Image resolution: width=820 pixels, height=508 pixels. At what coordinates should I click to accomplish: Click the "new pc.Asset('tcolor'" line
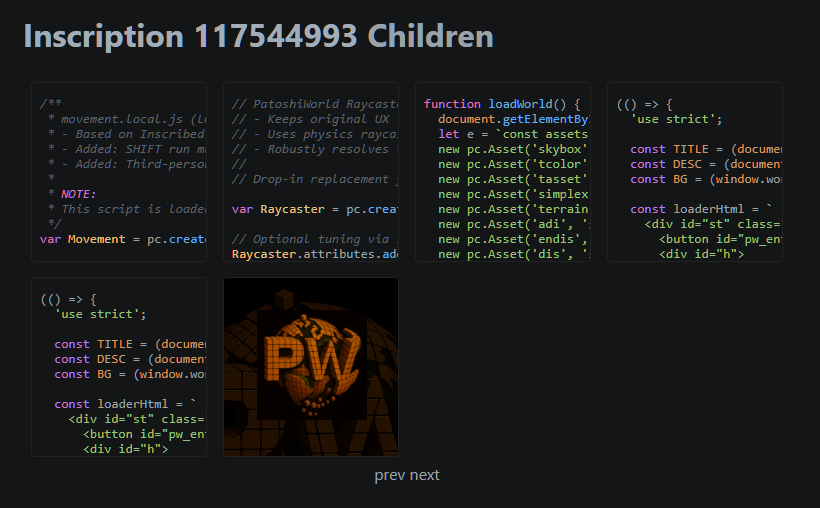[x=513, y=164]
